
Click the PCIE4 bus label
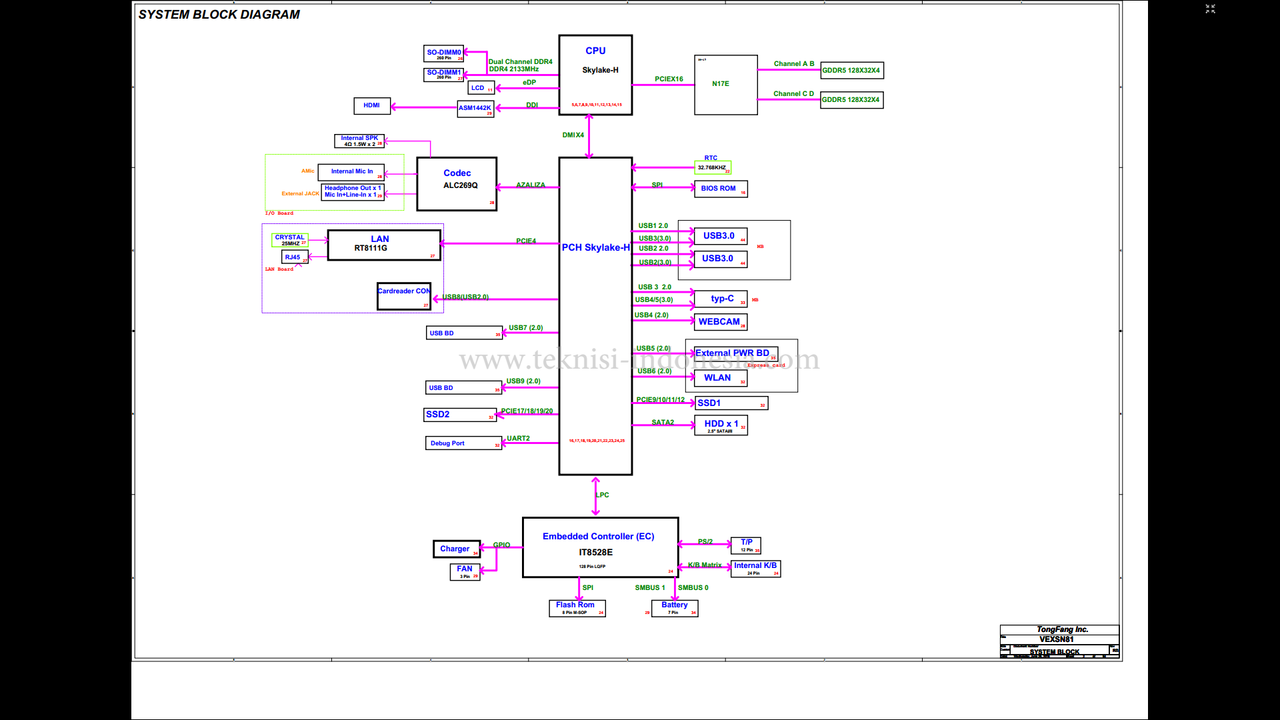tap(526, 241)
